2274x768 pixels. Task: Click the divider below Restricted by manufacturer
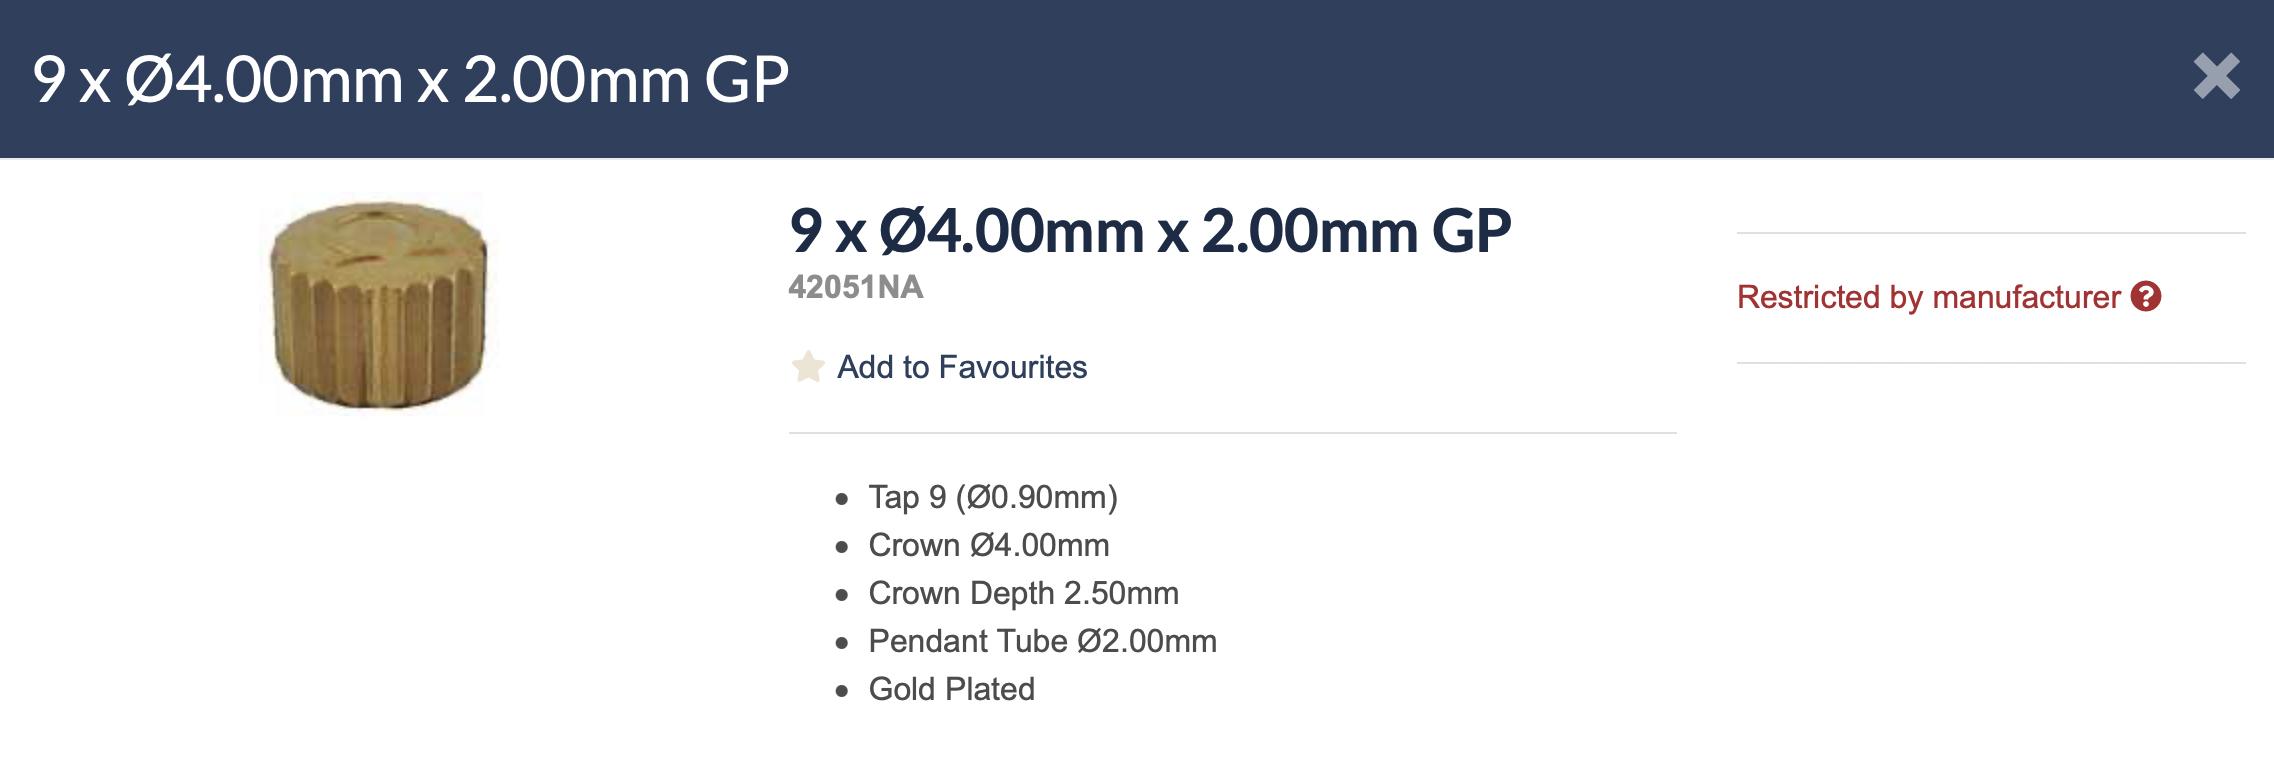(1990, 363)
